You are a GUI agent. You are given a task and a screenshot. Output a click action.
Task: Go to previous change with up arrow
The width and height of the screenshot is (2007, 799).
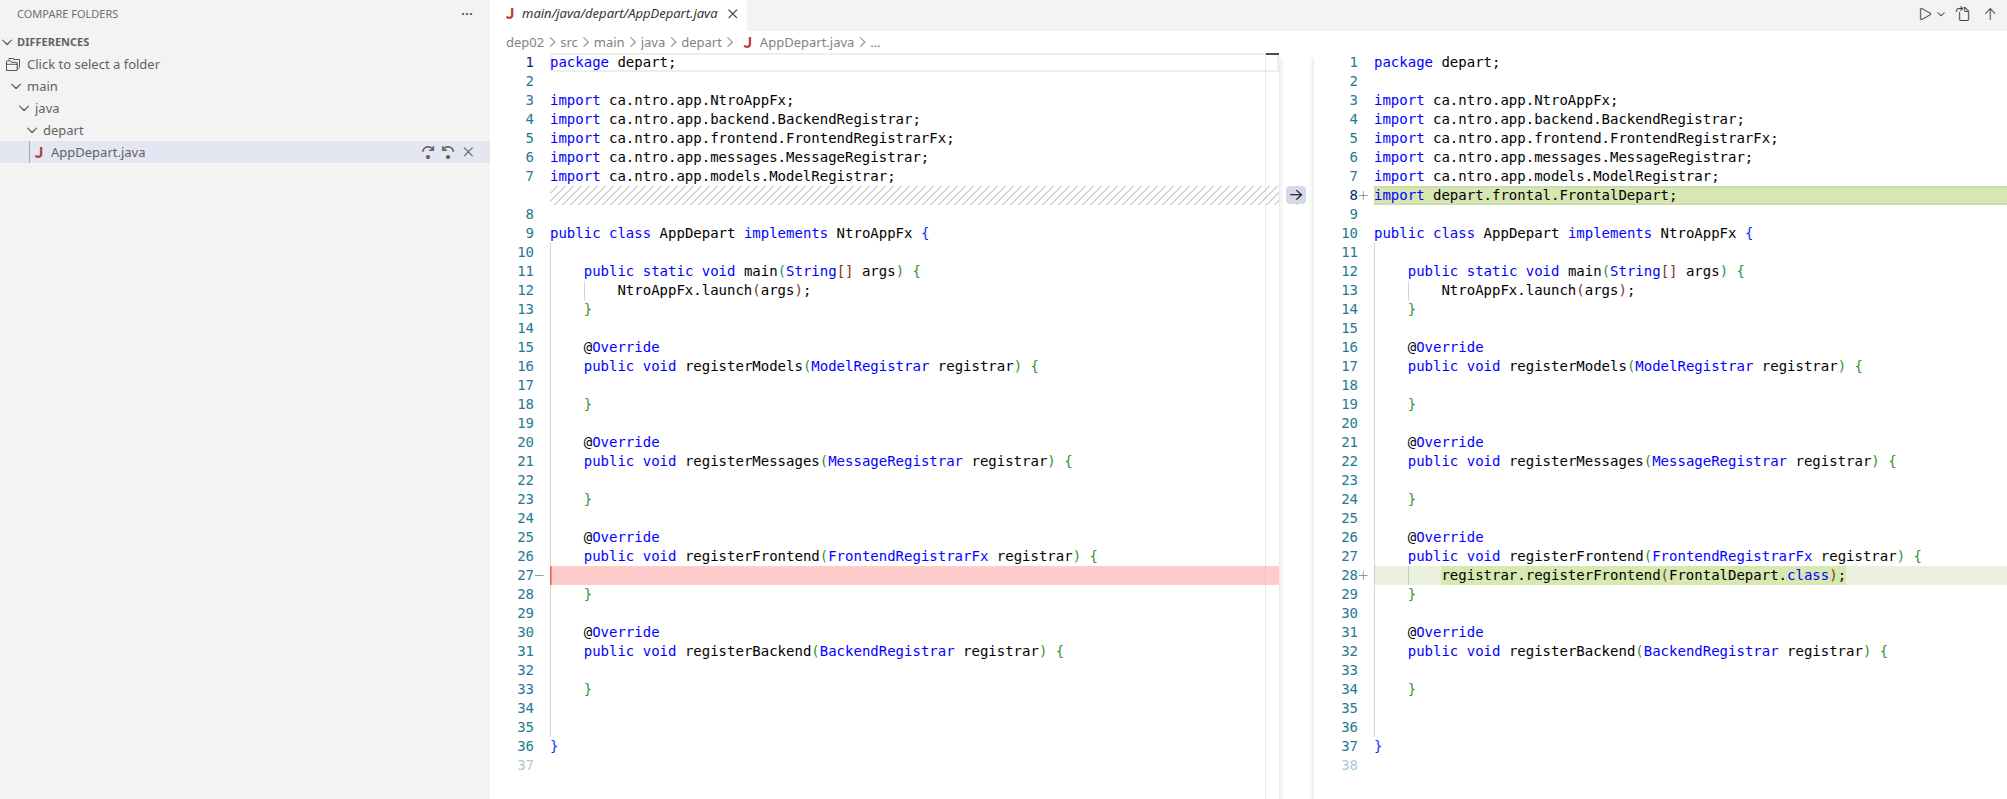(1990, 14)
